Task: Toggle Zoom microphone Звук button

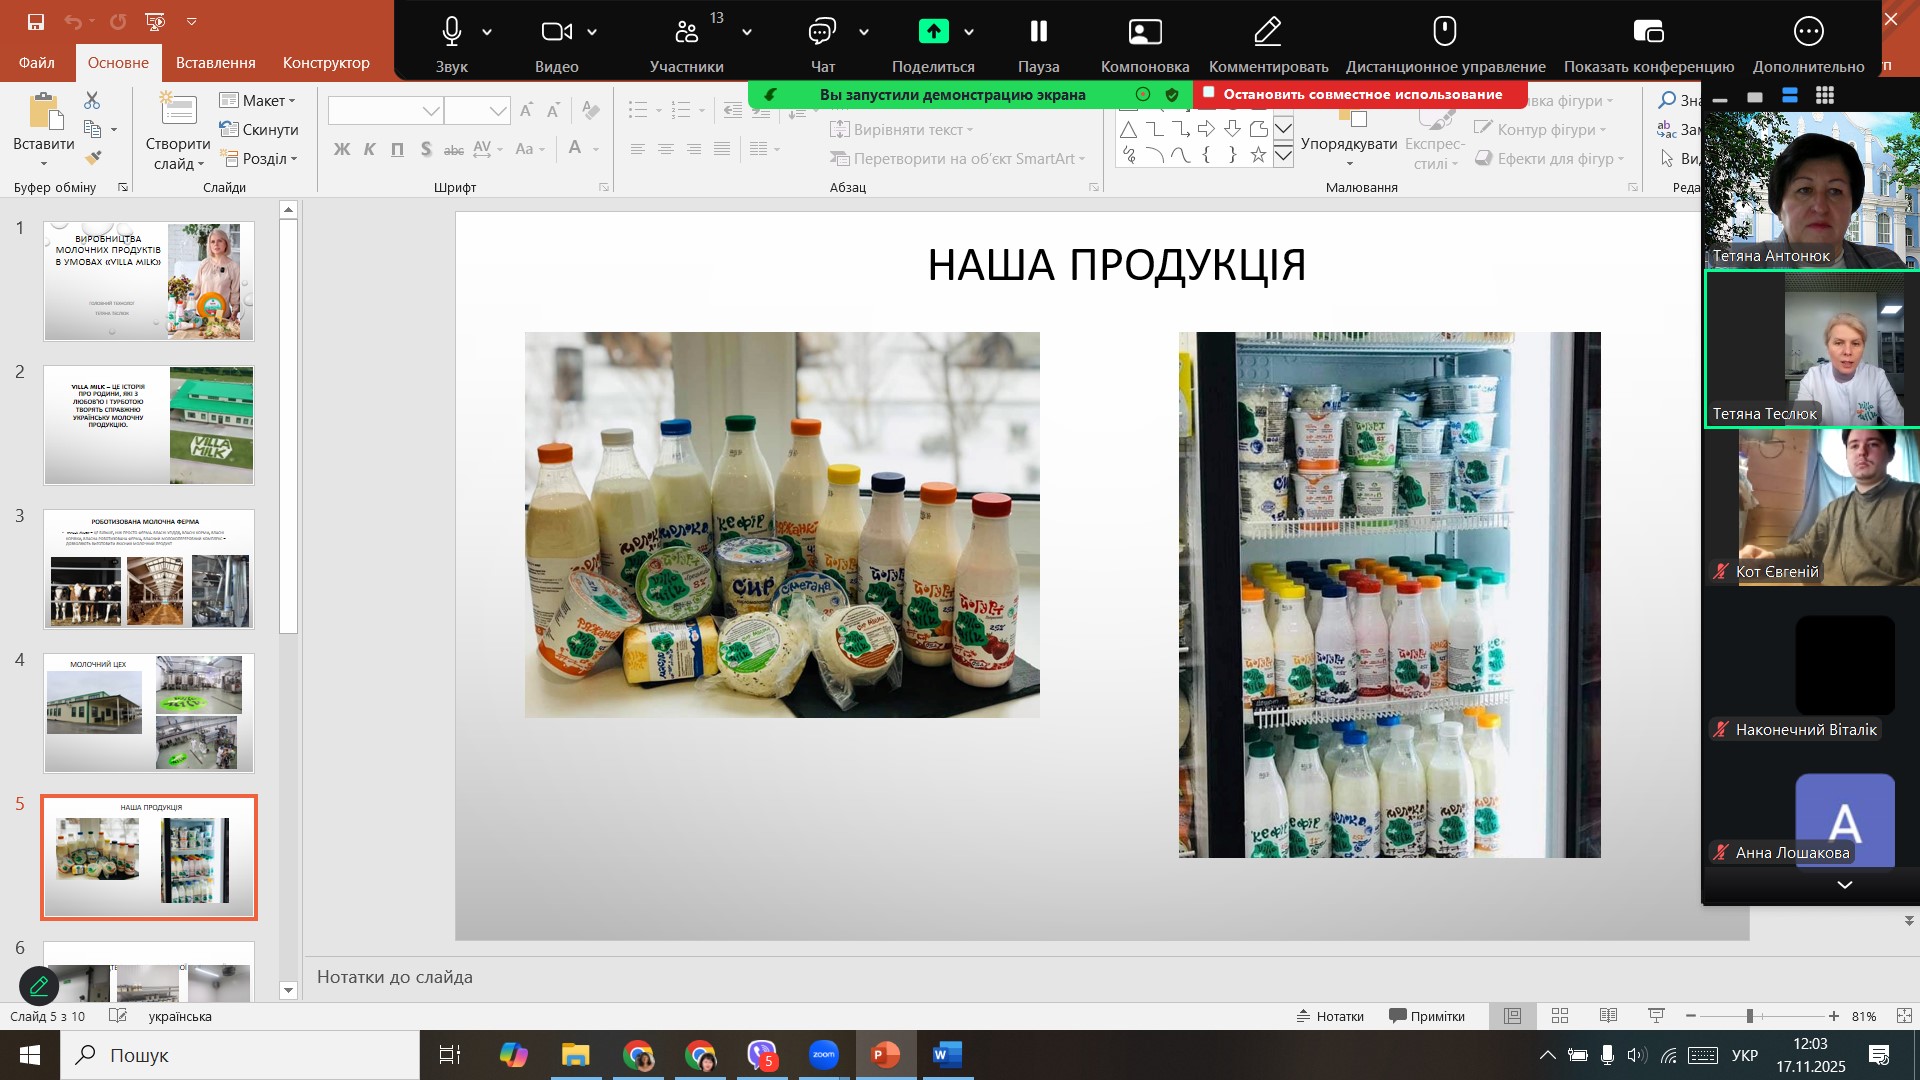Action: (x=451, y=32)
